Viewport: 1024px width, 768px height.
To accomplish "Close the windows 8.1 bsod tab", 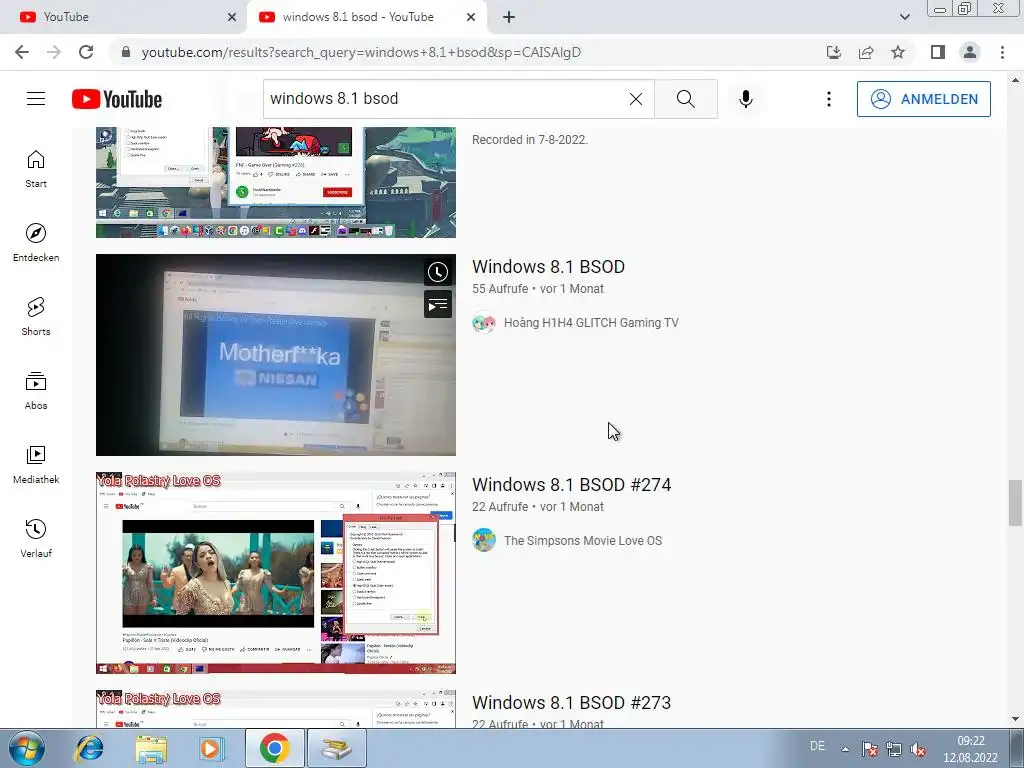I will click(x=471, y=17).
